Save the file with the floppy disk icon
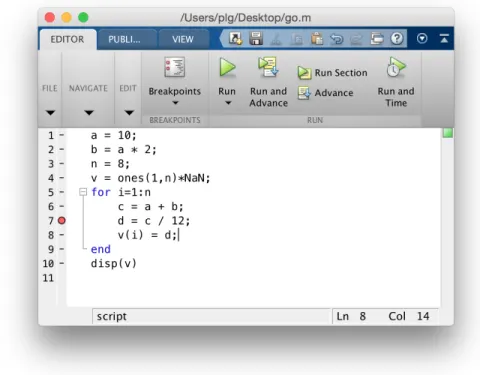 coord(256,39)
